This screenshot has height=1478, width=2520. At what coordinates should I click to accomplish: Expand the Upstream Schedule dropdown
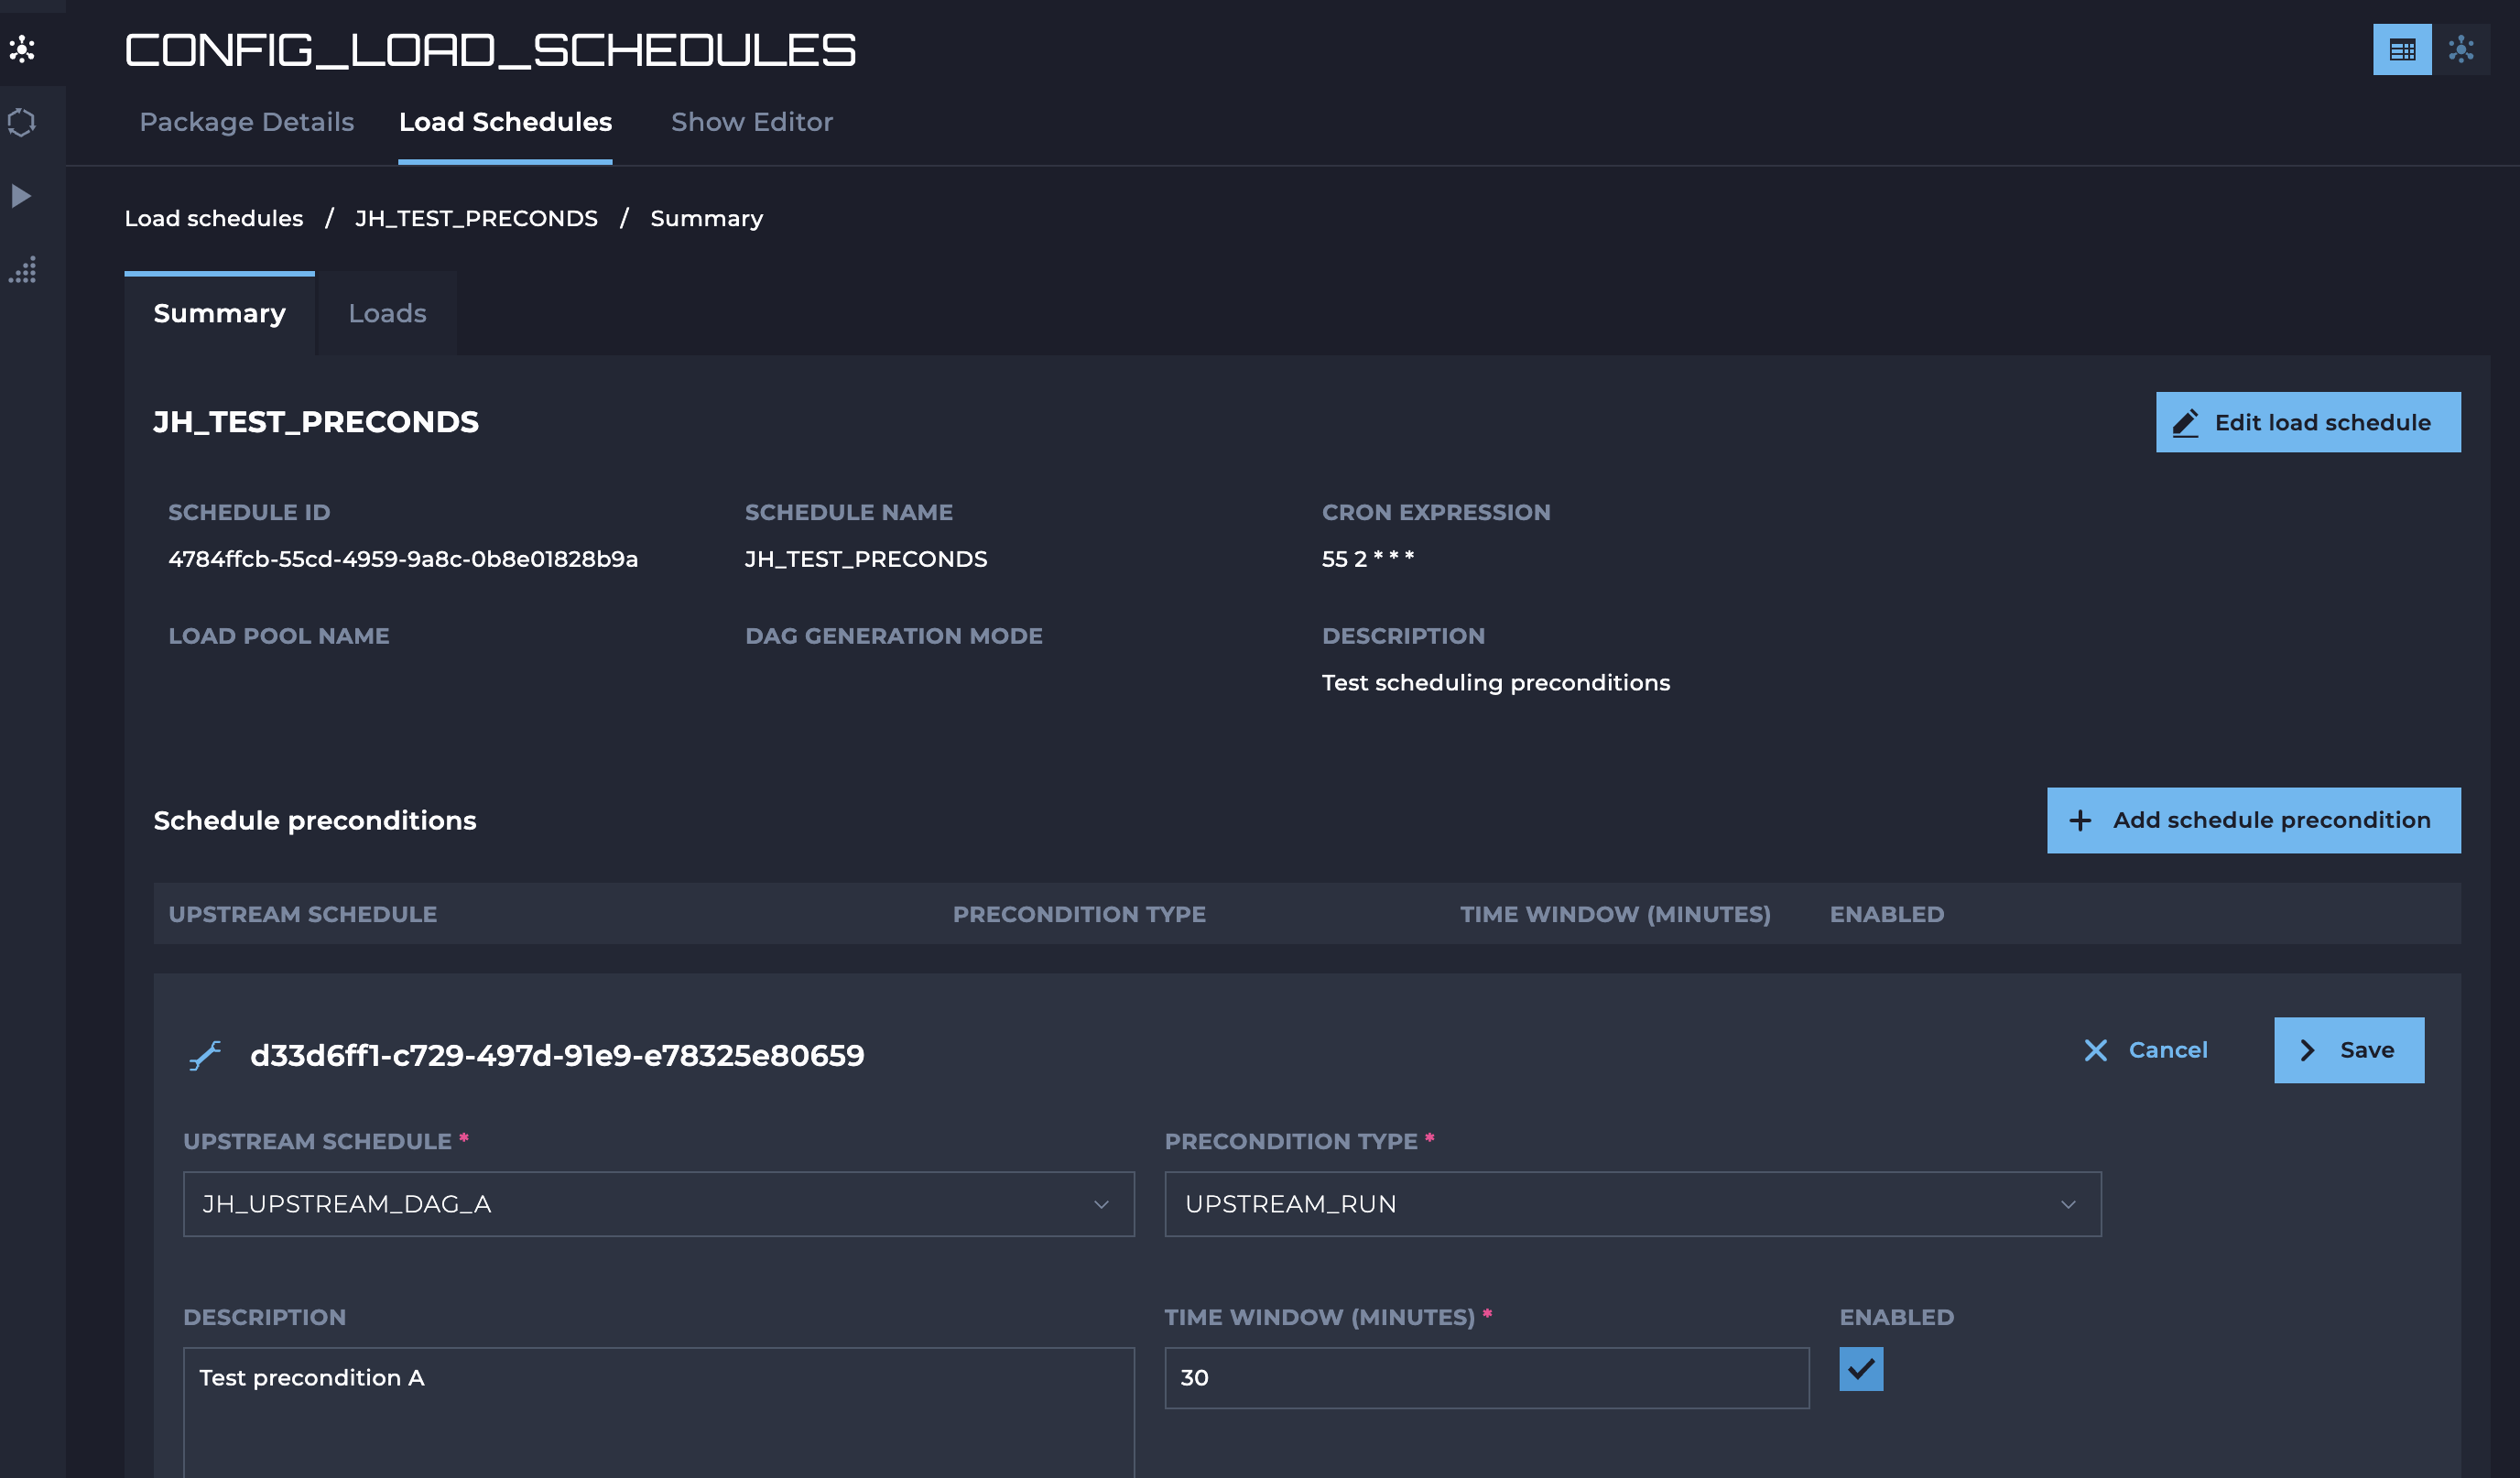coord(658,1204)
